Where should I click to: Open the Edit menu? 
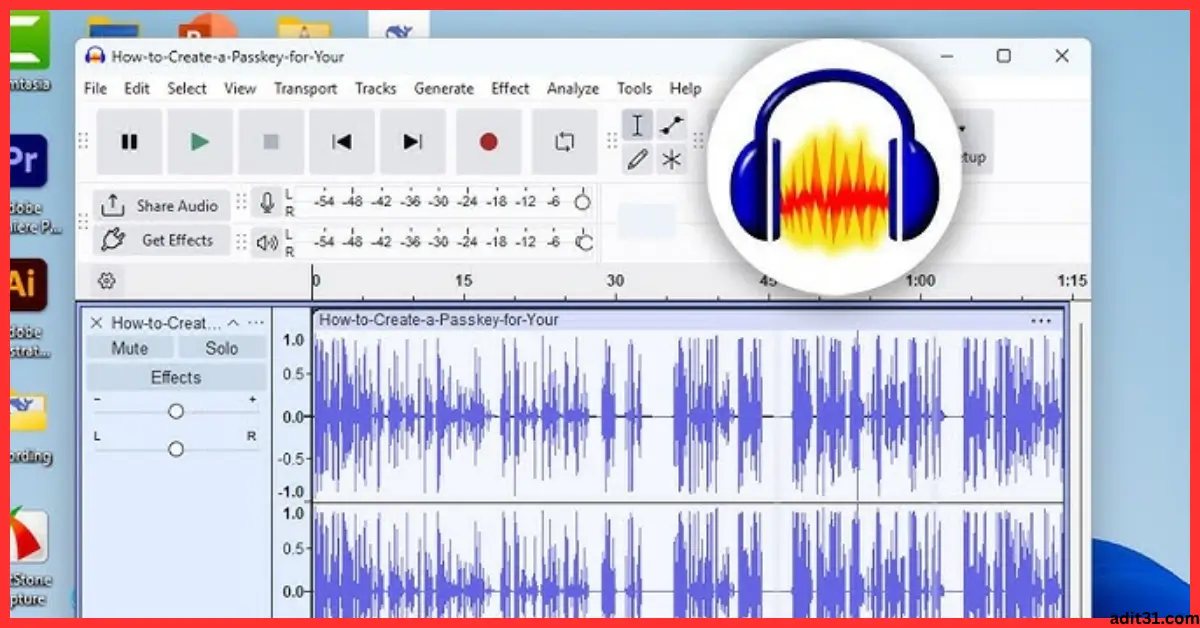coord(137,89)
